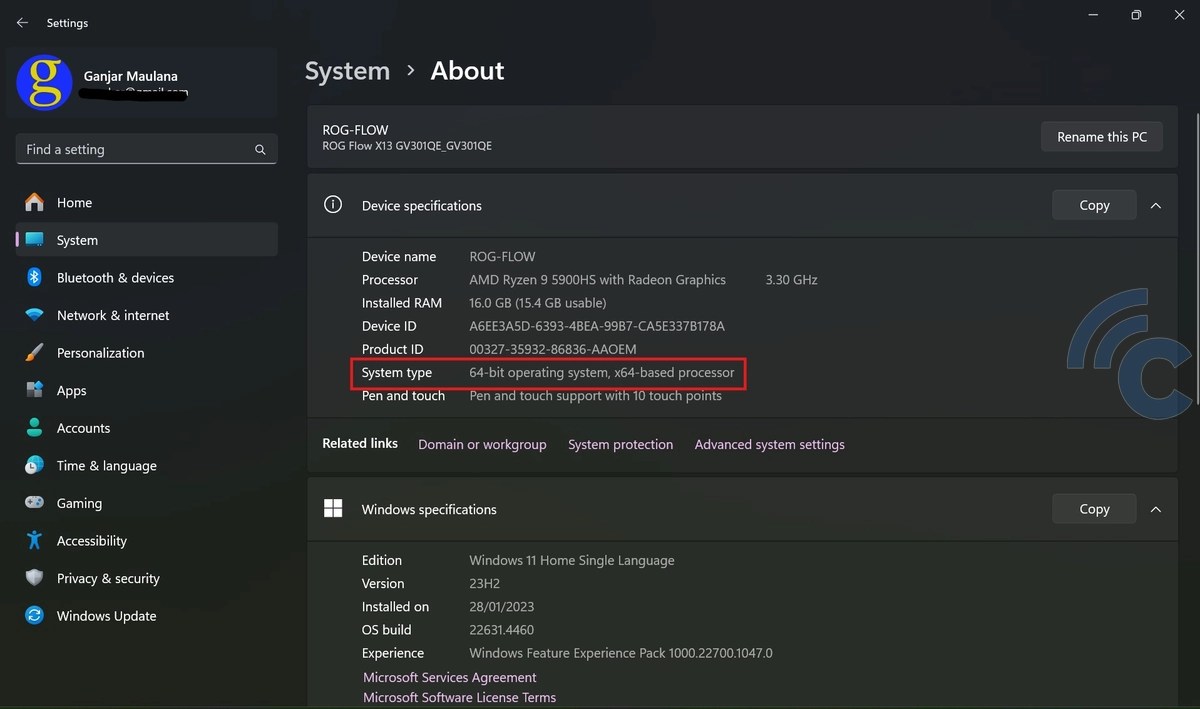Select Privacy & security menu item
Viewport: 1200px width, 709px height.
108,578
